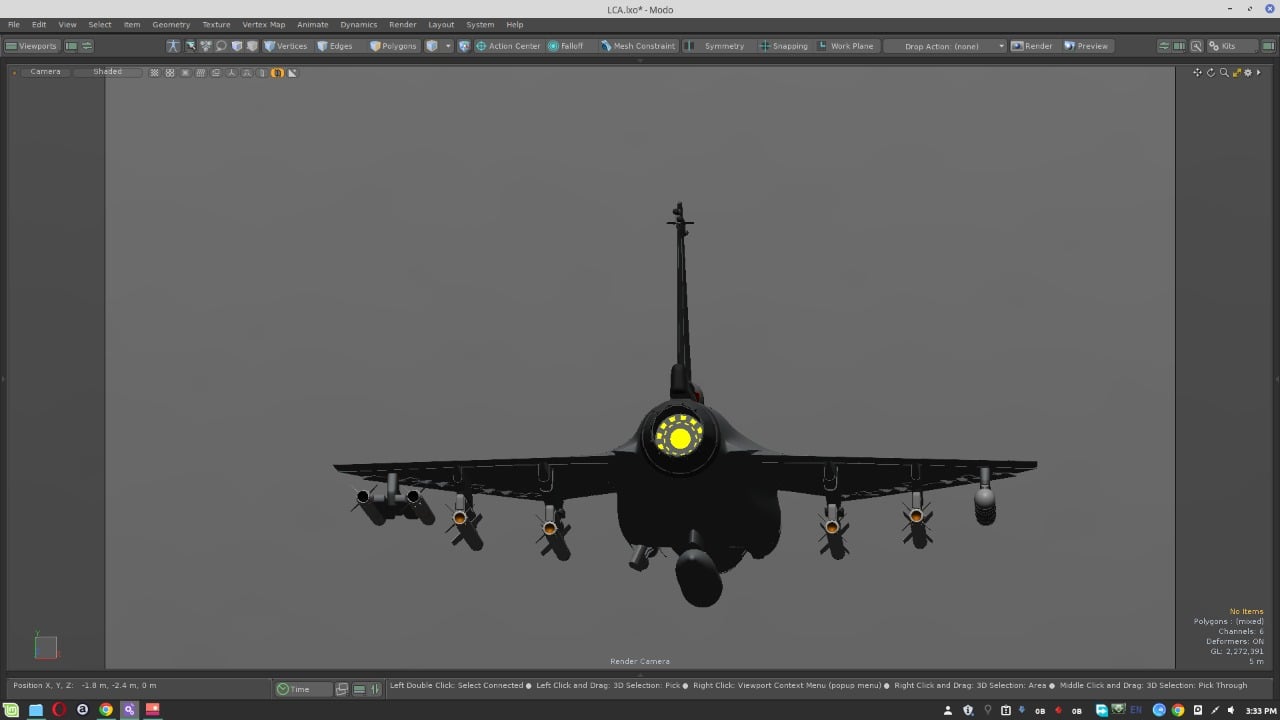Toggle Snapping on or off

tap(783, 46)
